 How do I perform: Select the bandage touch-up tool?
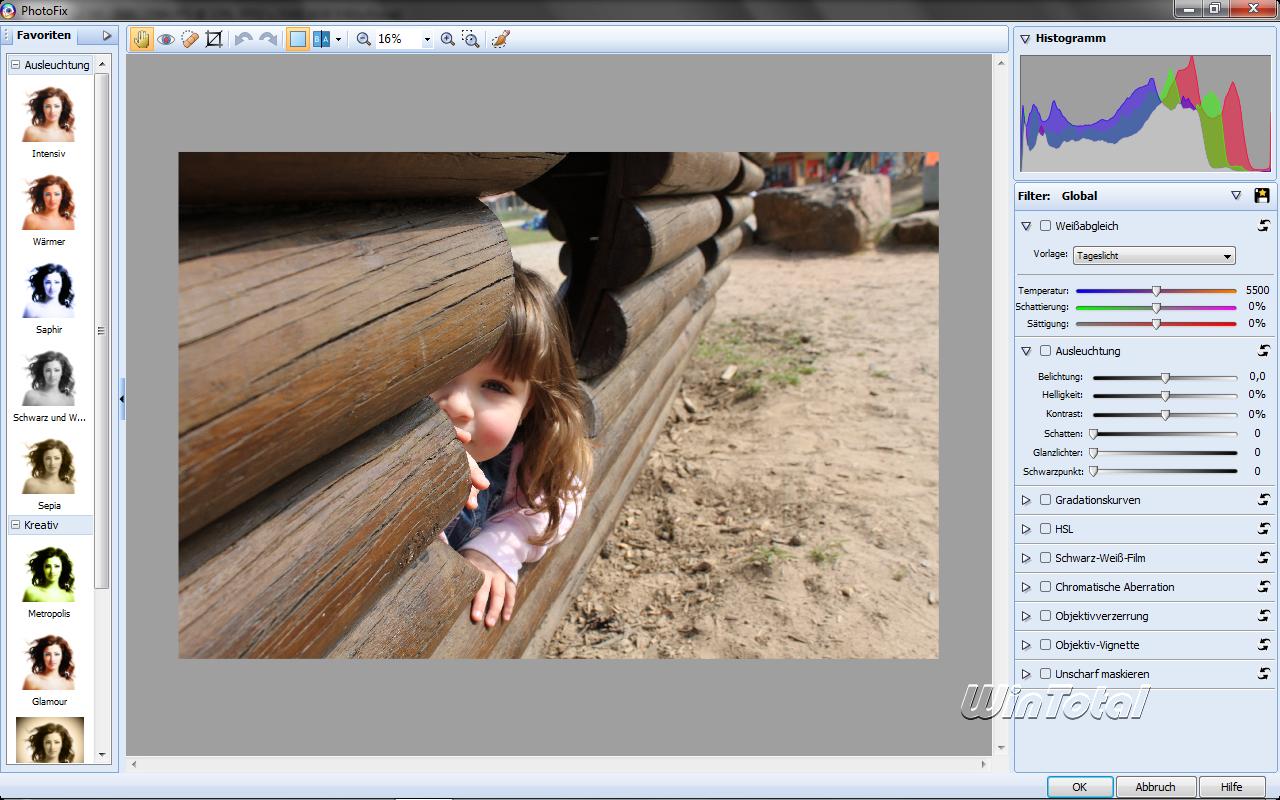point(190,39)
